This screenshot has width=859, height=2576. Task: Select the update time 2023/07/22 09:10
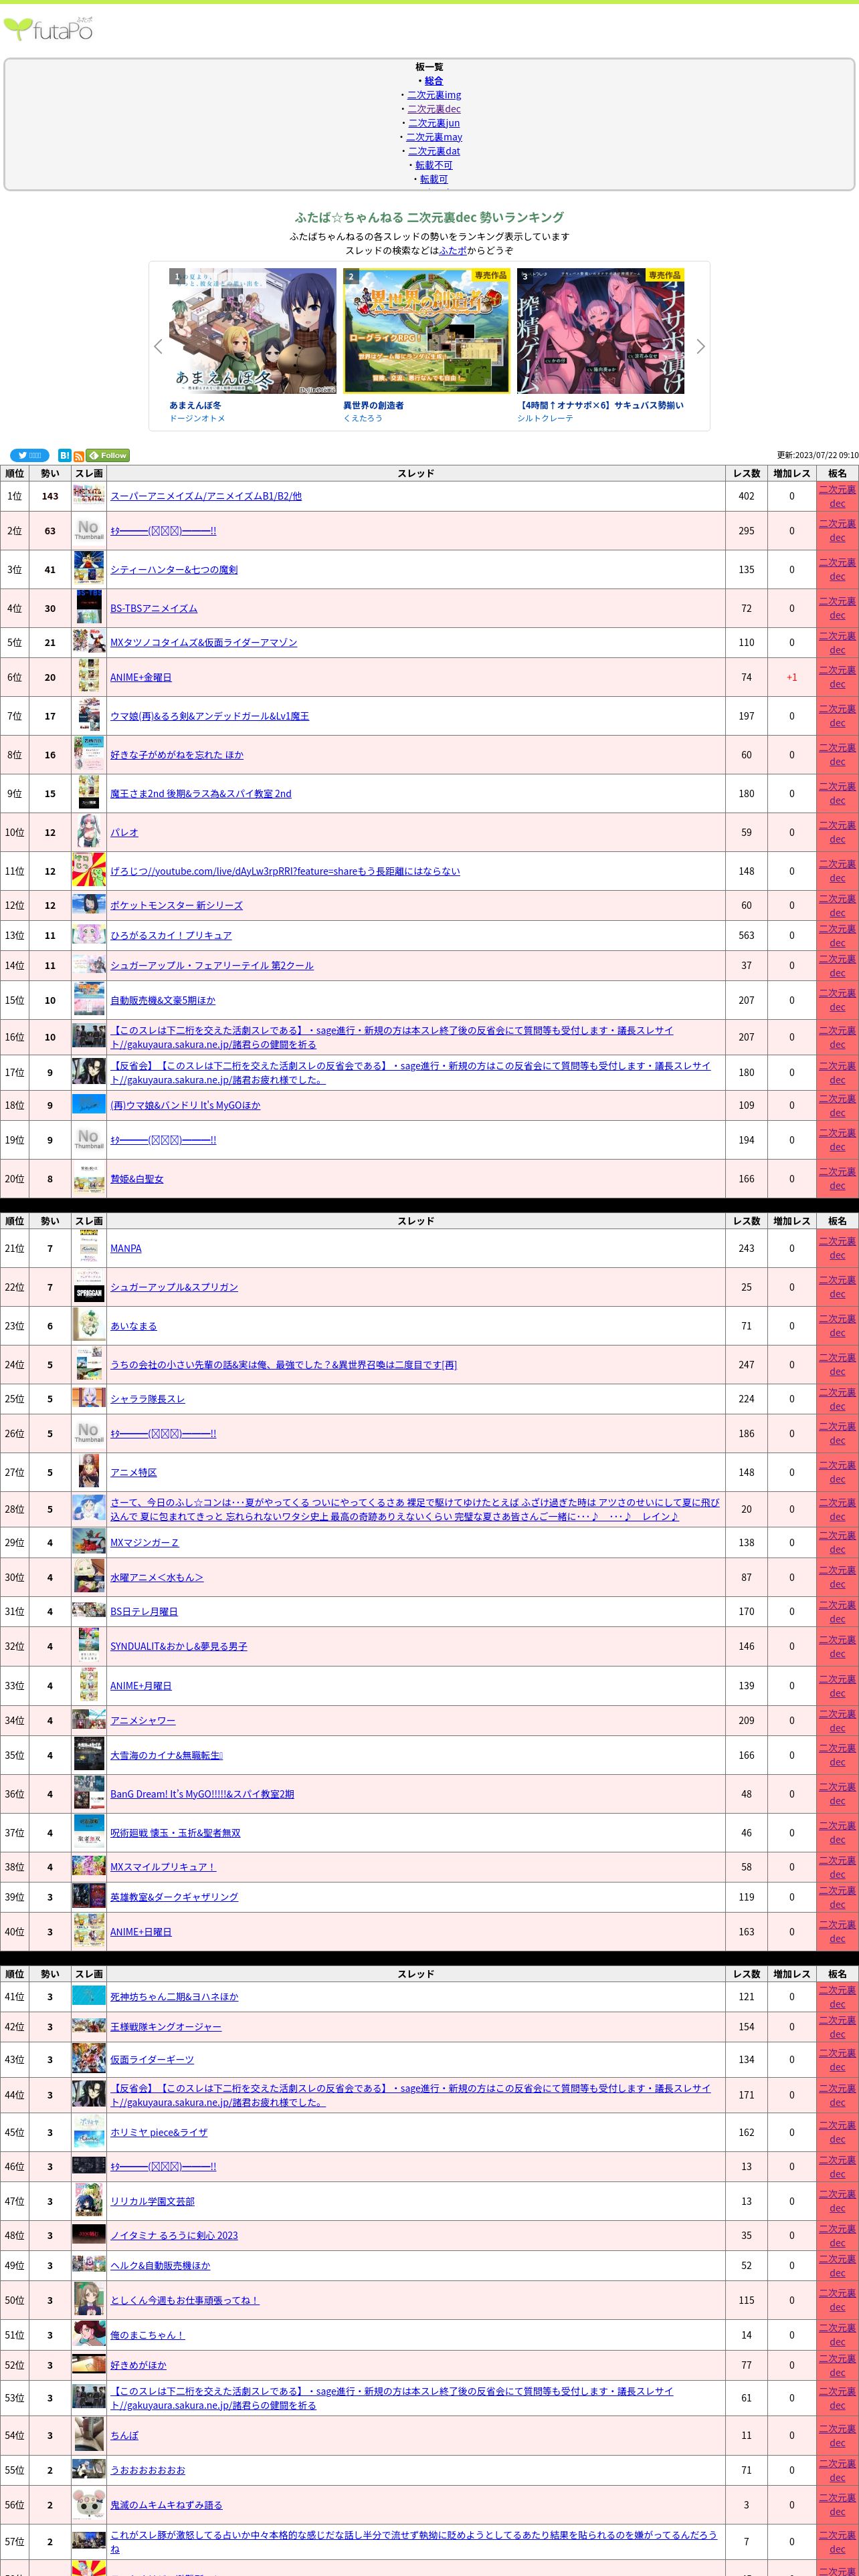click(826, 455)
